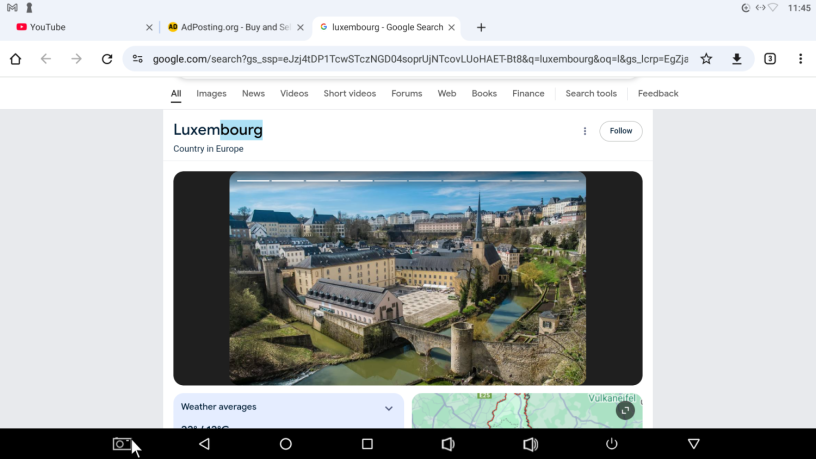Open Luxembourg panel more options menu
Viewport: 816px width, 459px height.
[x=585, y=131]
